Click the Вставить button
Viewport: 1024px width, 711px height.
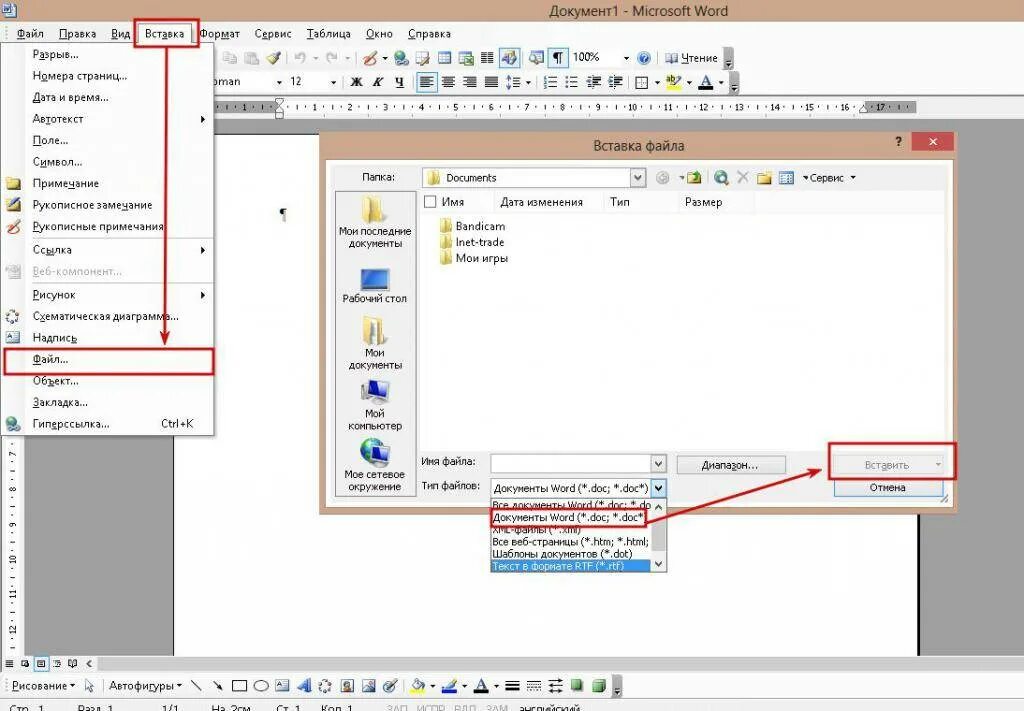(x=888, y=465)
